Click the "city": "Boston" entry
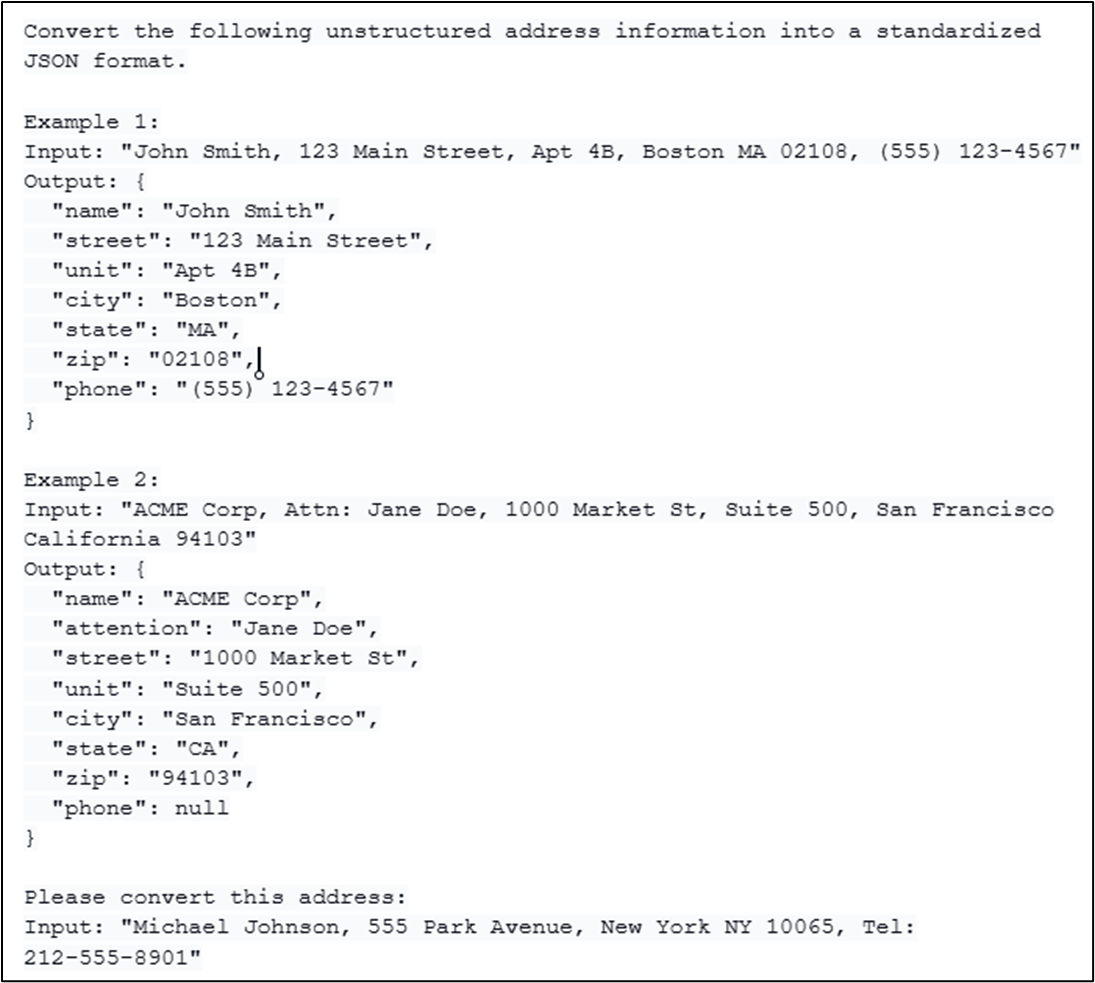The image size is (1095, 983). (x=167, y=301)
